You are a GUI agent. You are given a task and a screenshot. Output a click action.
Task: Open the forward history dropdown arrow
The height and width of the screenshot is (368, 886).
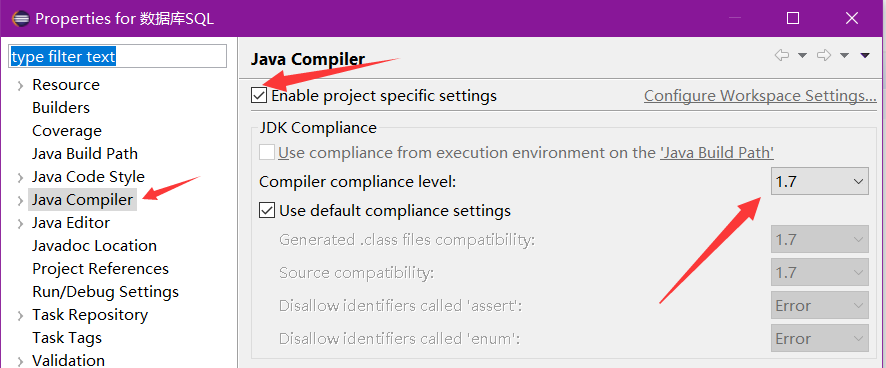point(845,55)
